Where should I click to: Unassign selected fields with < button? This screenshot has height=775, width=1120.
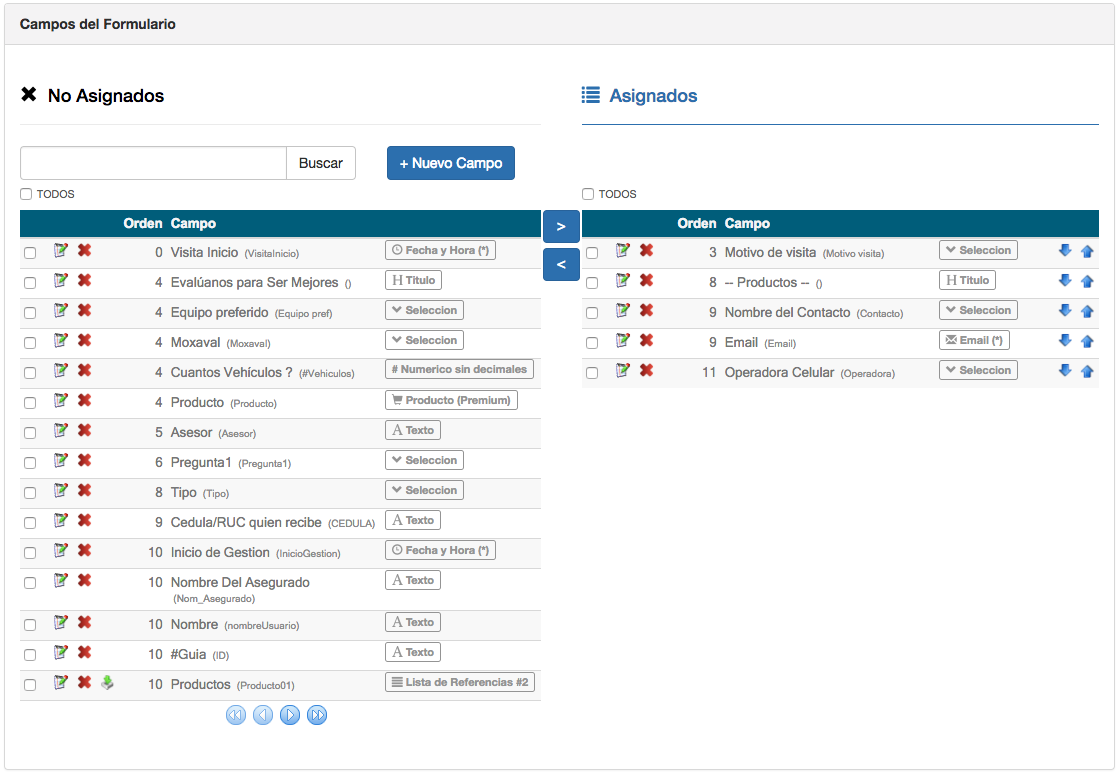561,264
